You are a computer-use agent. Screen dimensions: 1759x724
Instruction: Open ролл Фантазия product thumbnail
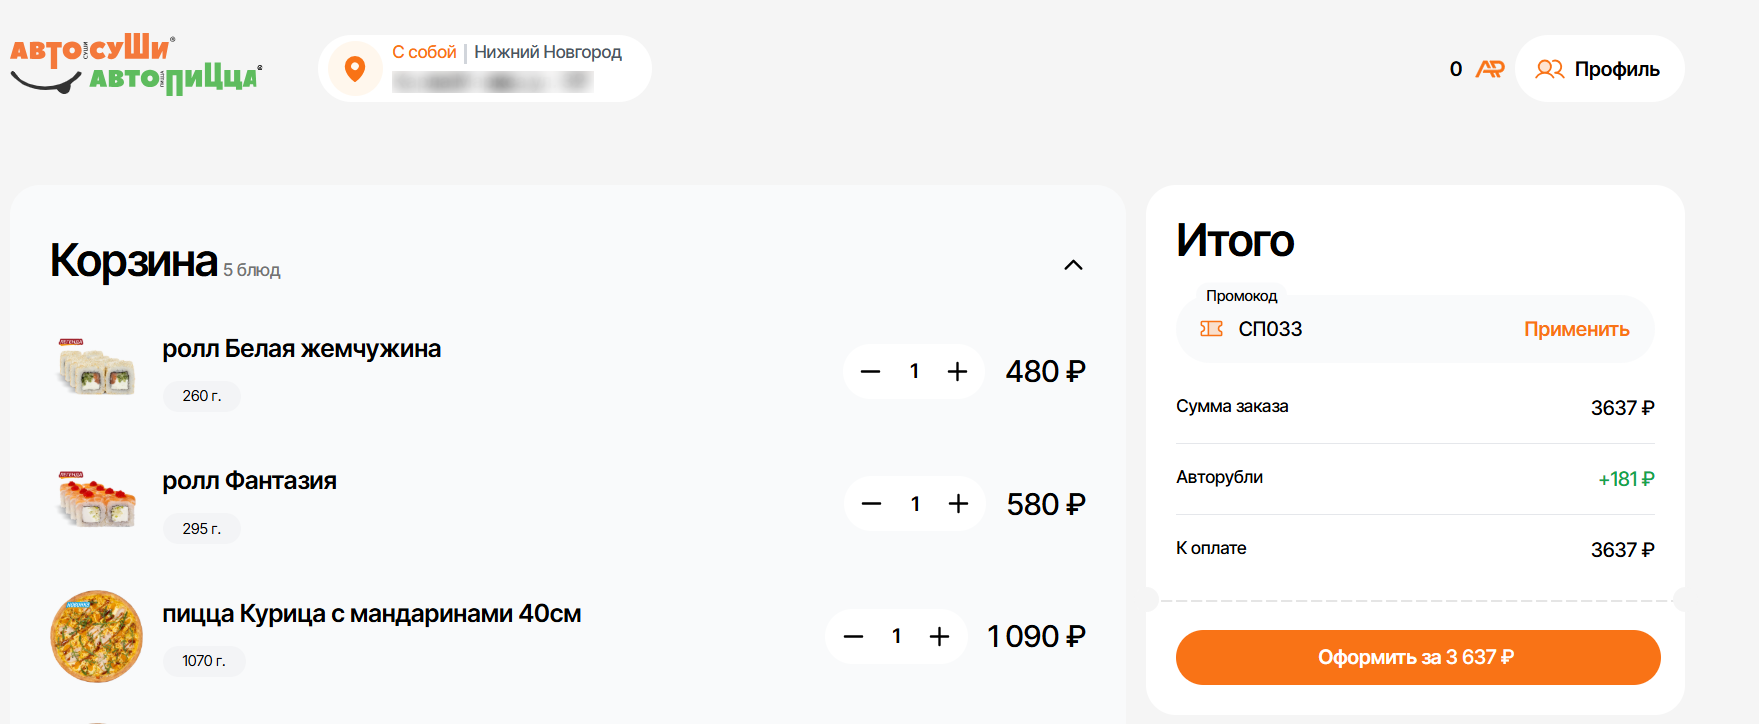click(97, 500)
